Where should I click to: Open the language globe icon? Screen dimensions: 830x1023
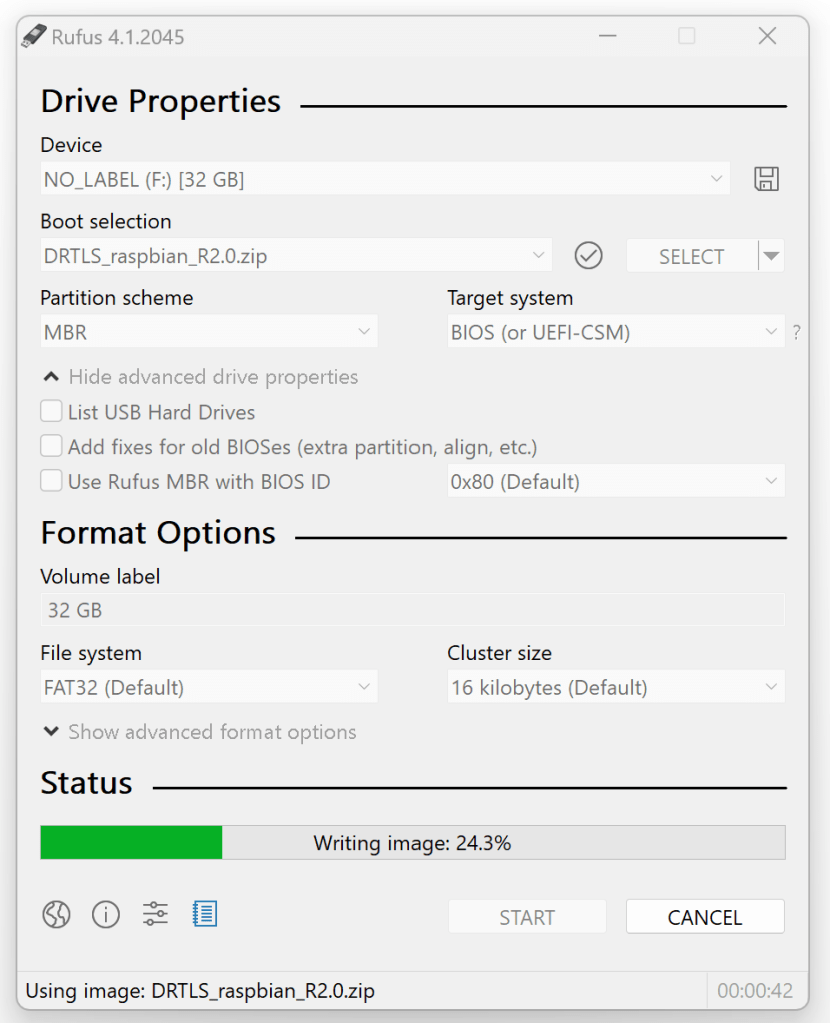click(x=56, y=914)
